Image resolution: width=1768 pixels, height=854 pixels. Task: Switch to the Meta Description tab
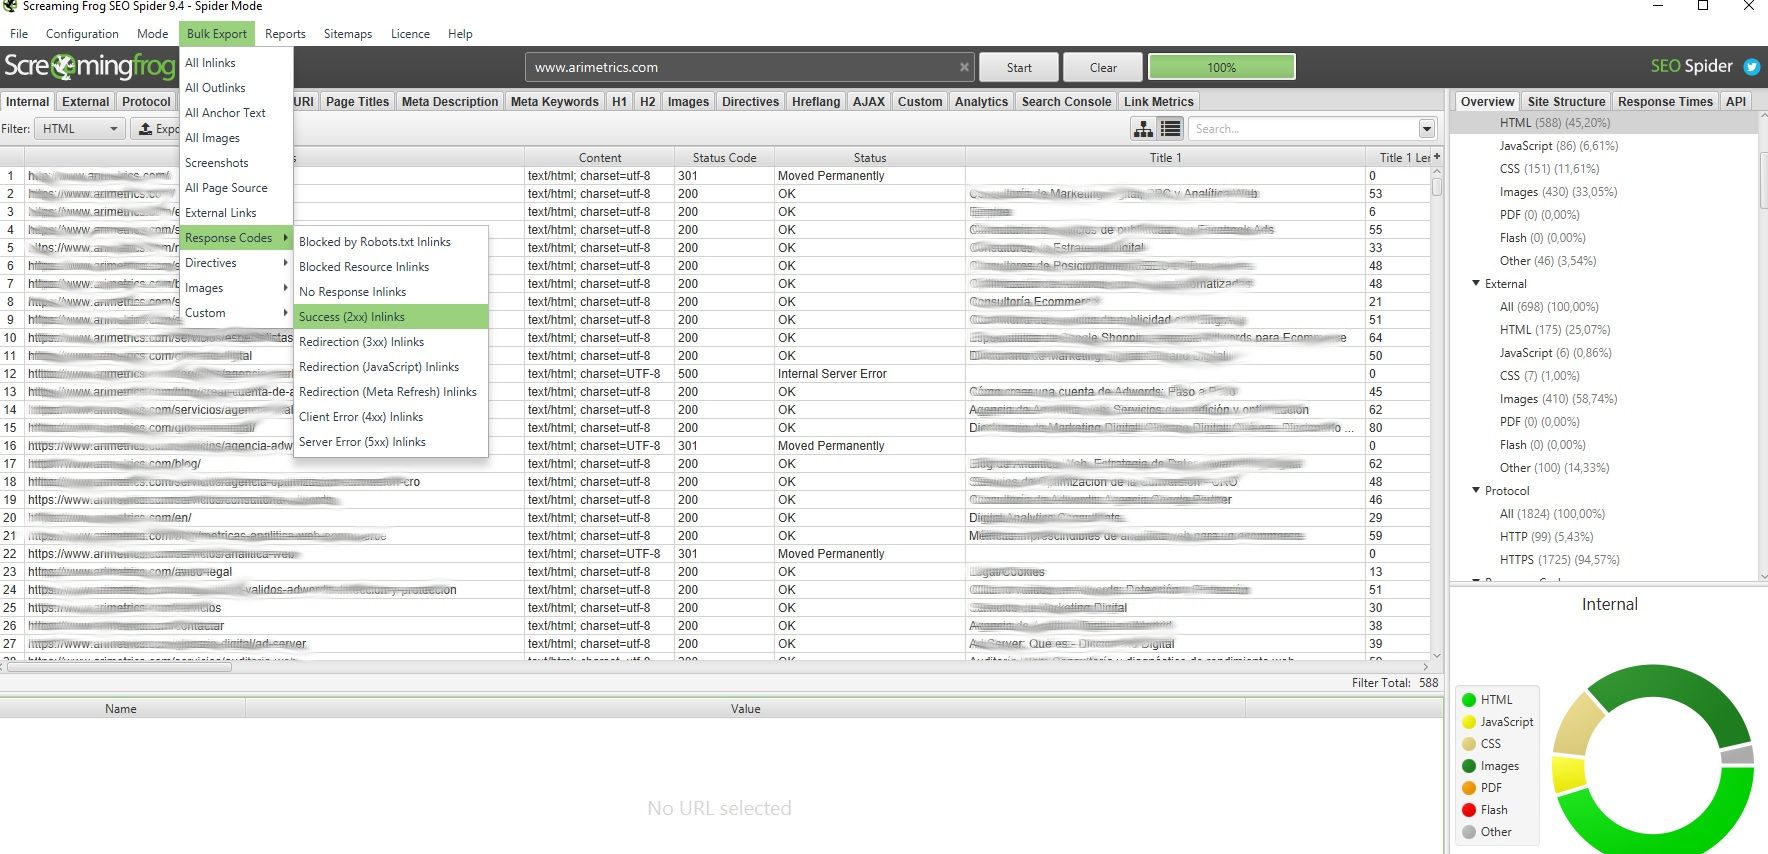coord(450,102)
